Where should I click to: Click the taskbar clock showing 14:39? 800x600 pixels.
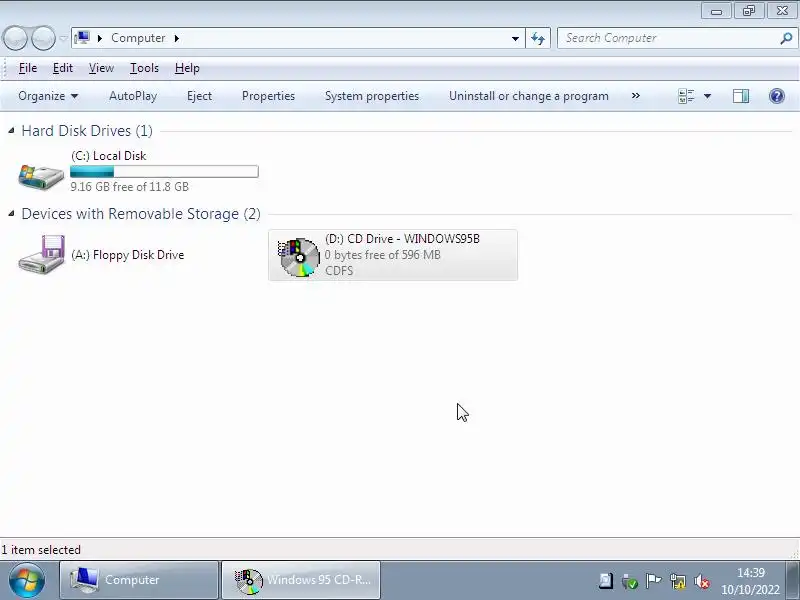pyautogui.click(x=750, y=581)
